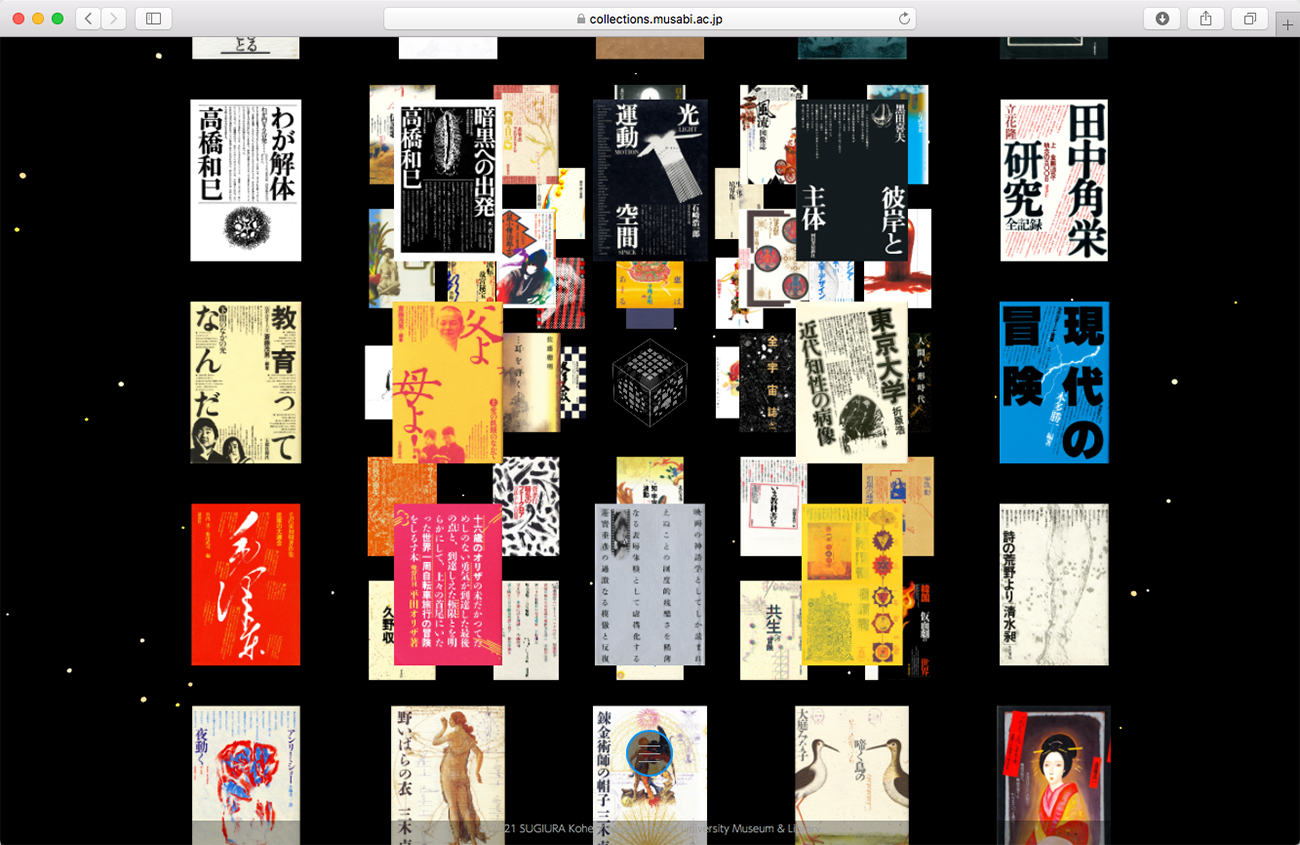Click the Safari forward navigation arrow
This screenshot has width=1300, height=845.
coord(114,18)
